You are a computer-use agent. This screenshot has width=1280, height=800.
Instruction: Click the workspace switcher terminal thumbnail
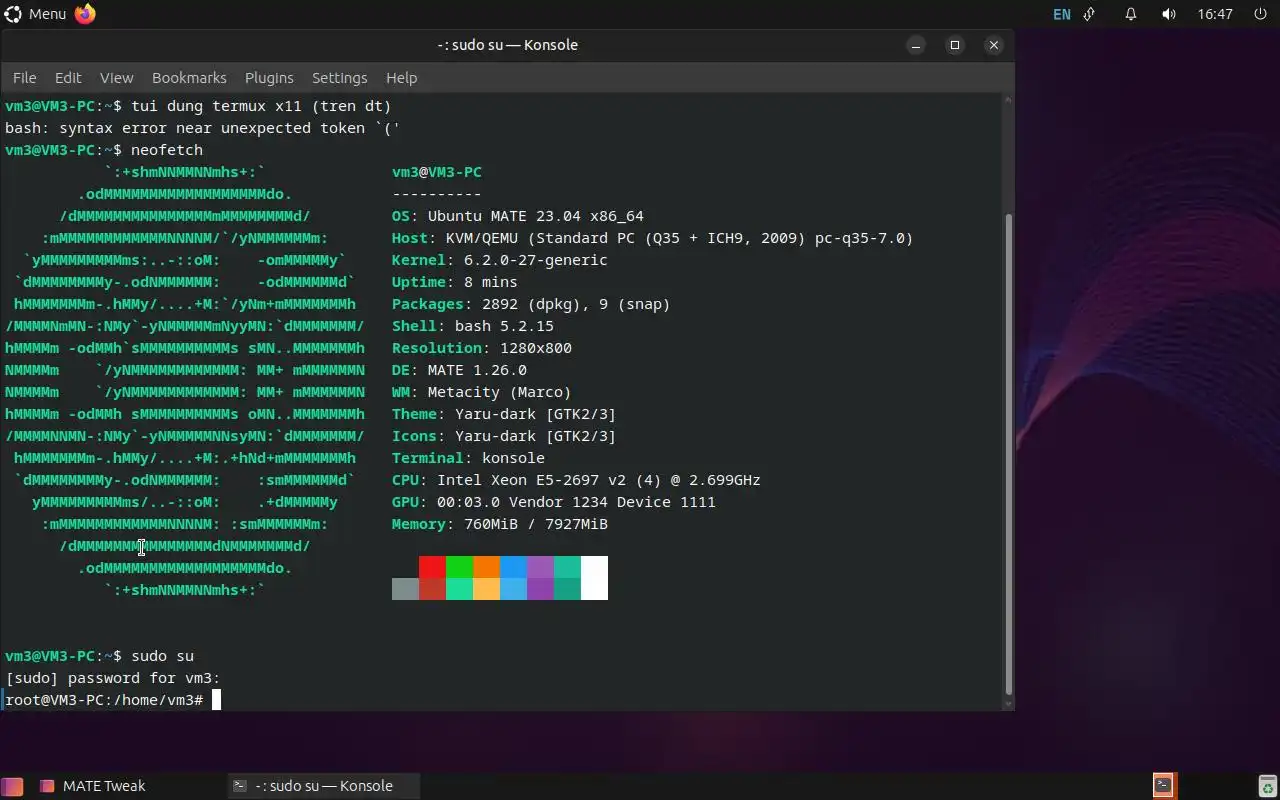tap(1163, 786)
